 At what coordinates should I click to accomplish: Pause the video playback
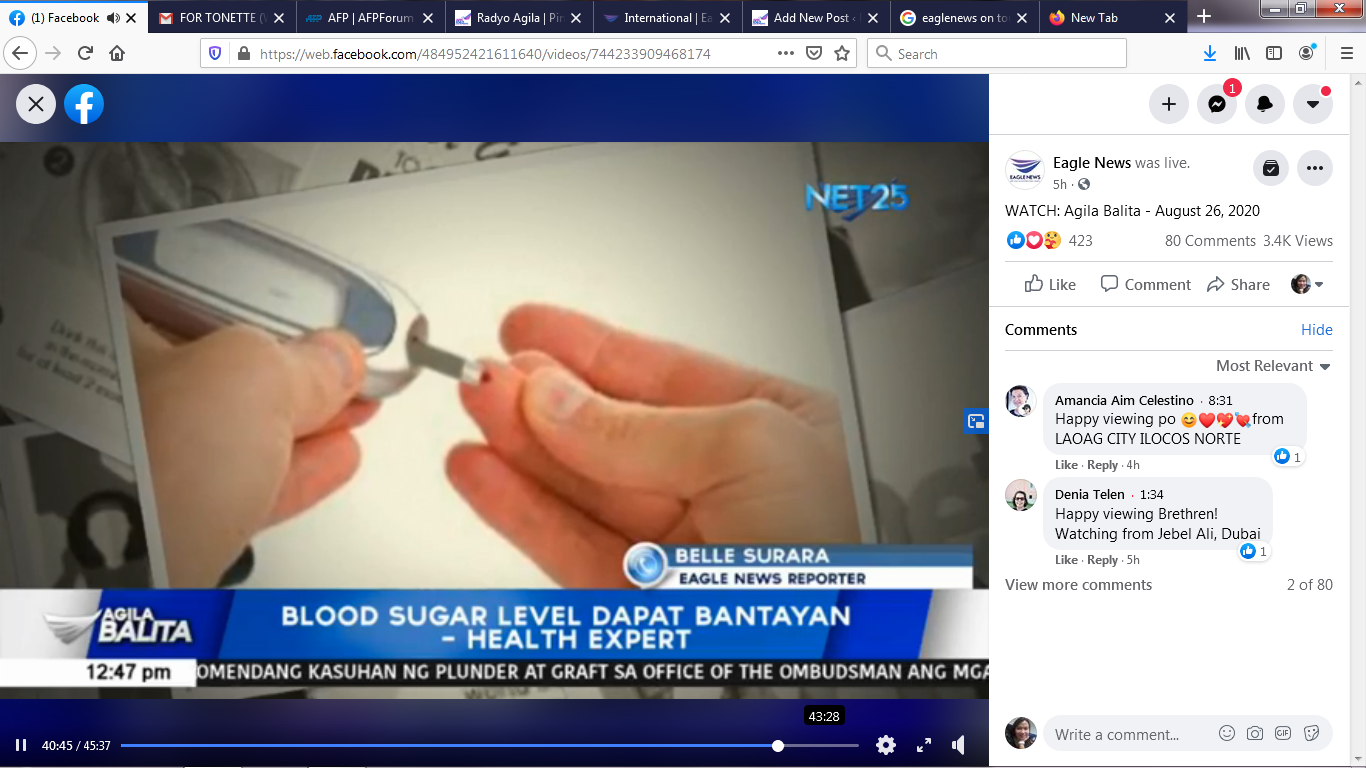tap(21, 745)
